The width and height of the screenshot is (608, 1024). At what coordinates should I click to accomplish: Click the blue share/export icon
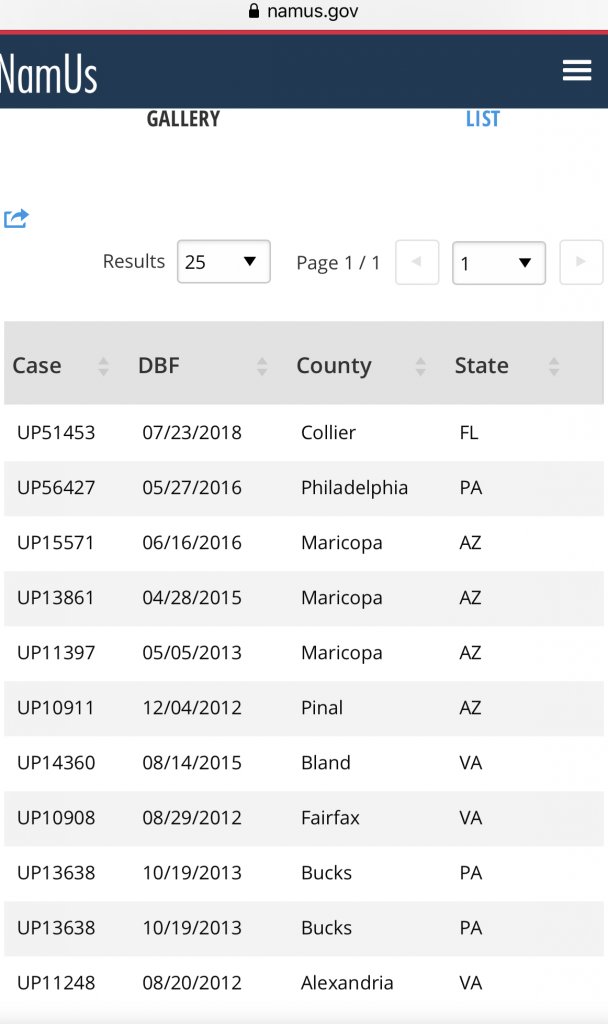point(16,218)
